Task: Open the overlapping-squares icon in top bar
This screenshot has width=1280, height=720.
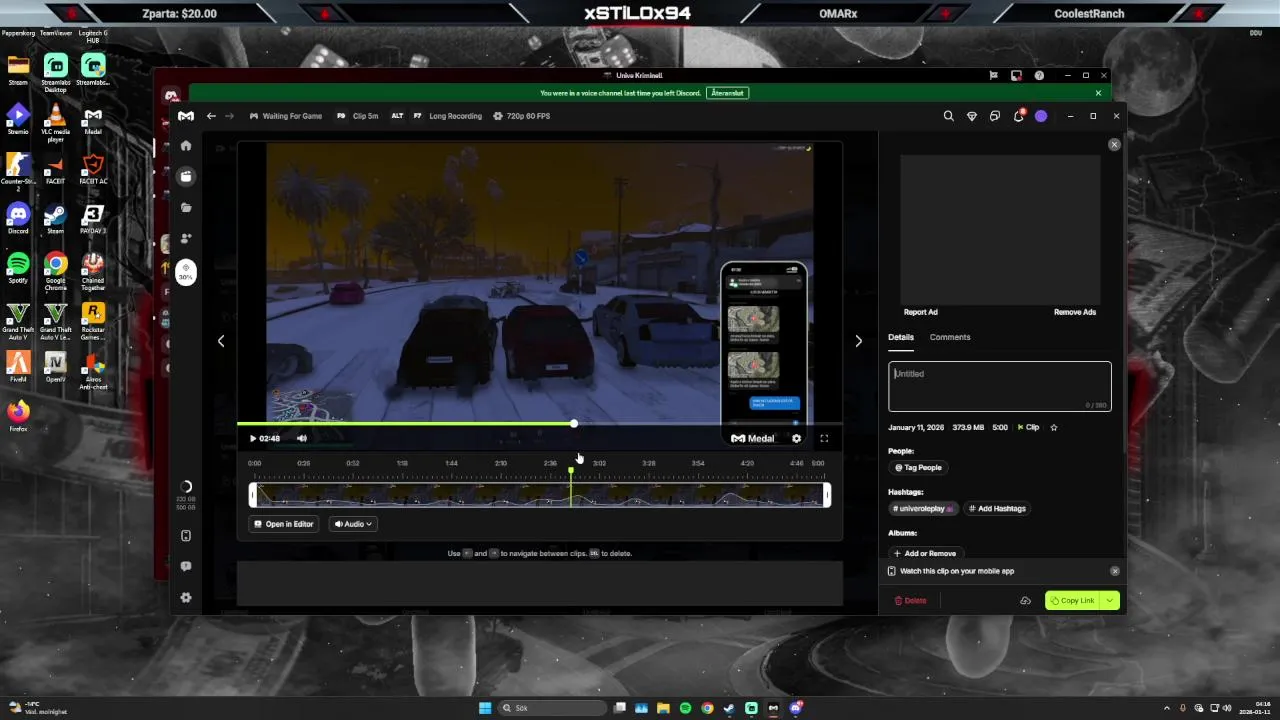Action: (994, 116)
